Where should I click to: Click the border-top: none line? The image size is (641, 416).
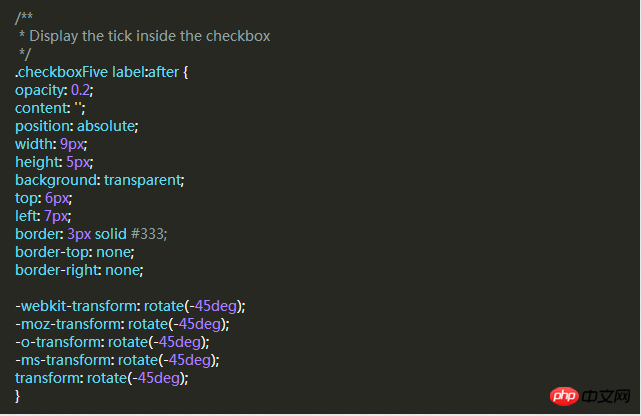pyautogui.click(x=75, y=252)
